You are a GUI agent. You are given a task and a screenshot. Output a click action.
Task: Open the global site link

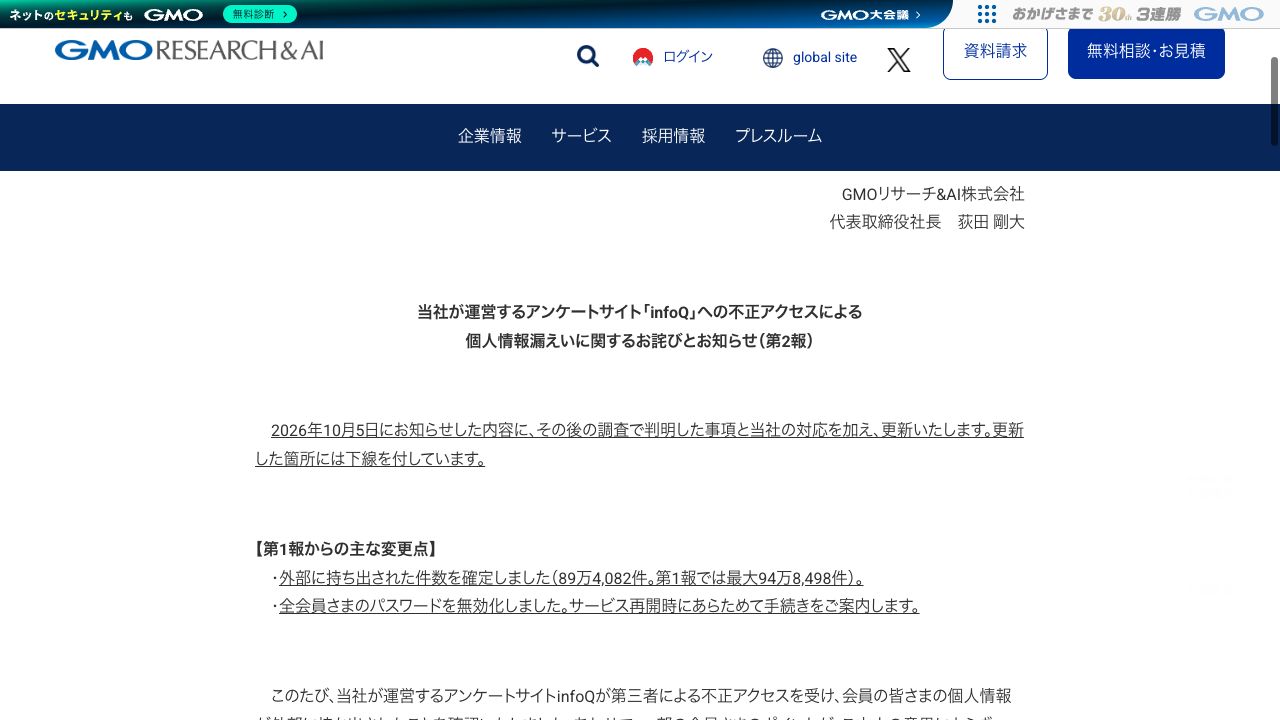coord(825,57)
